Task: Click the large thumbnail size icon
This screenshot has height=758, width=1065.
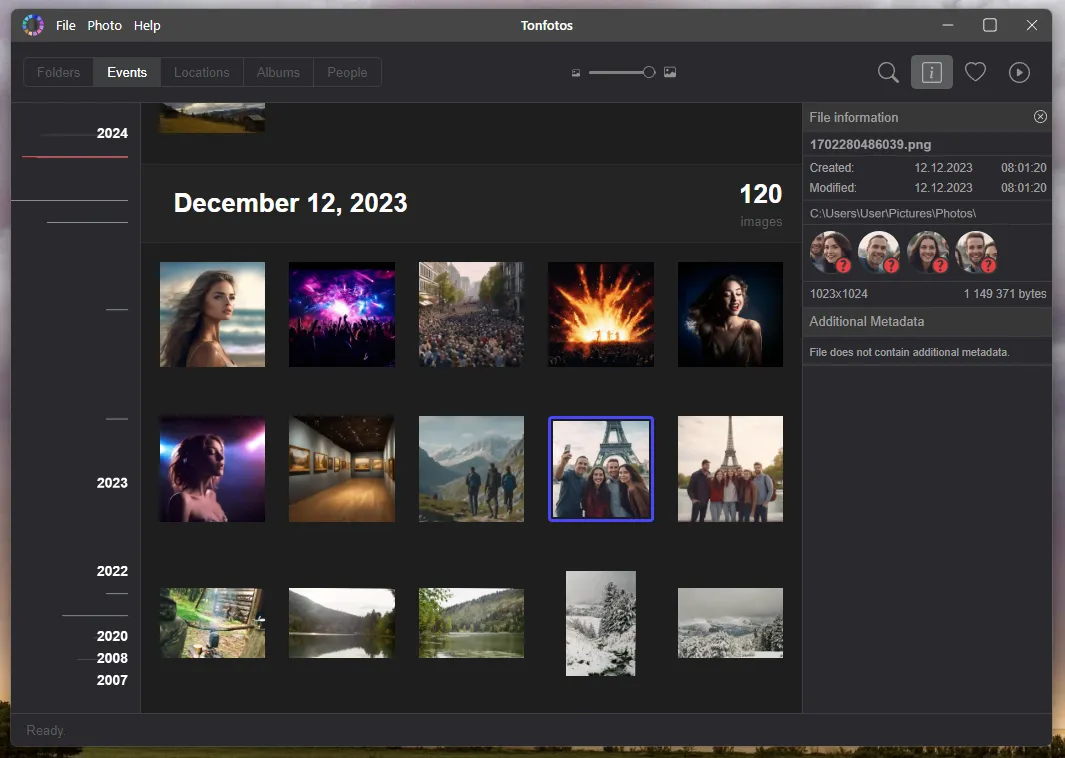Action: [x=670, y=73]
